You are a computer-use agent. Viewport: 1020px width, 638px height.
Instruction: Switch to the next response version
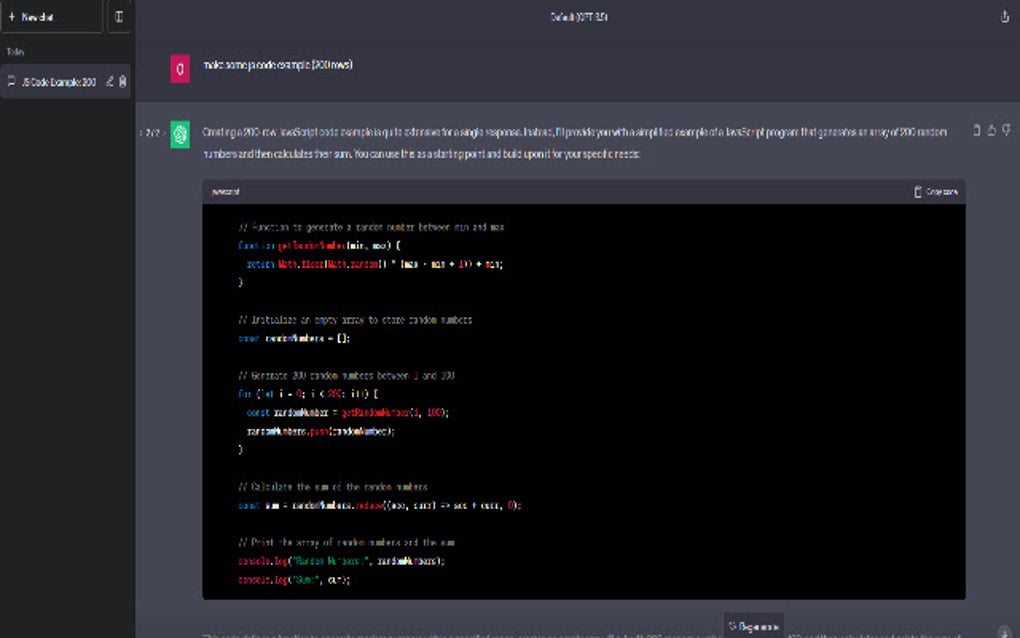click(x=163, y=132)
